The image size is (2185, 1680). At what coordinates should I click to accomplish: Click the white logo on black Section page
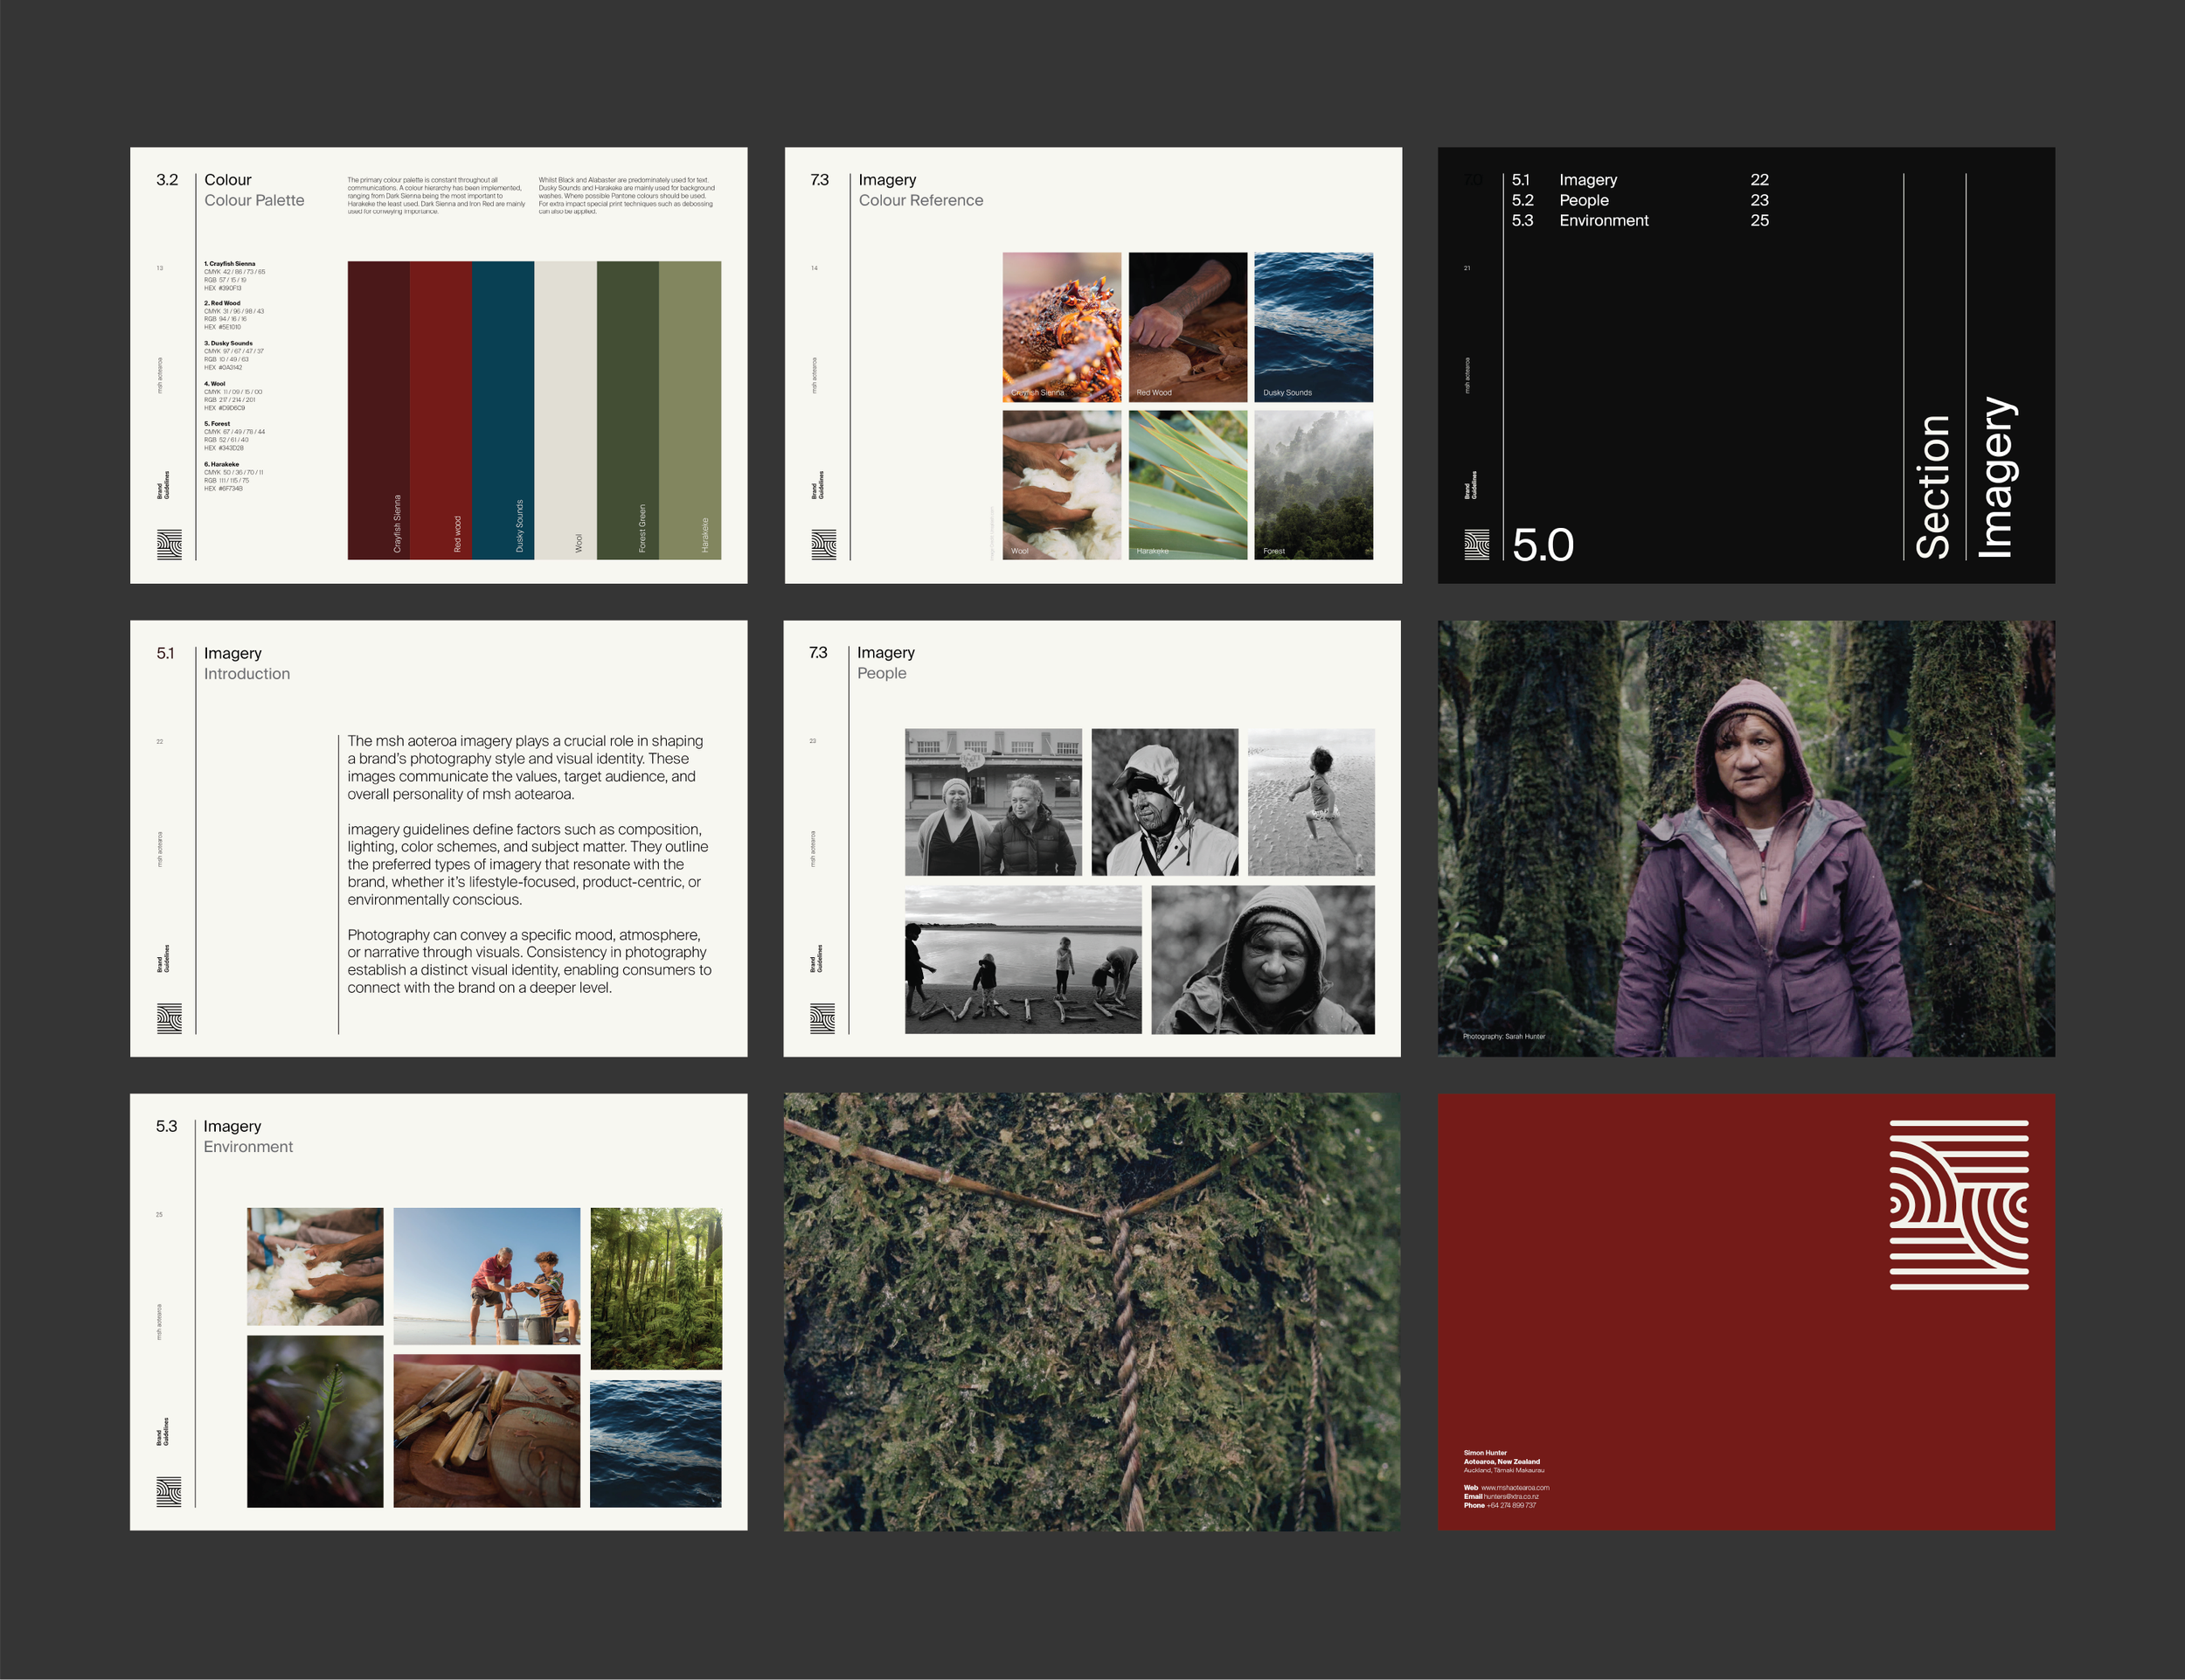point(1476,544)
